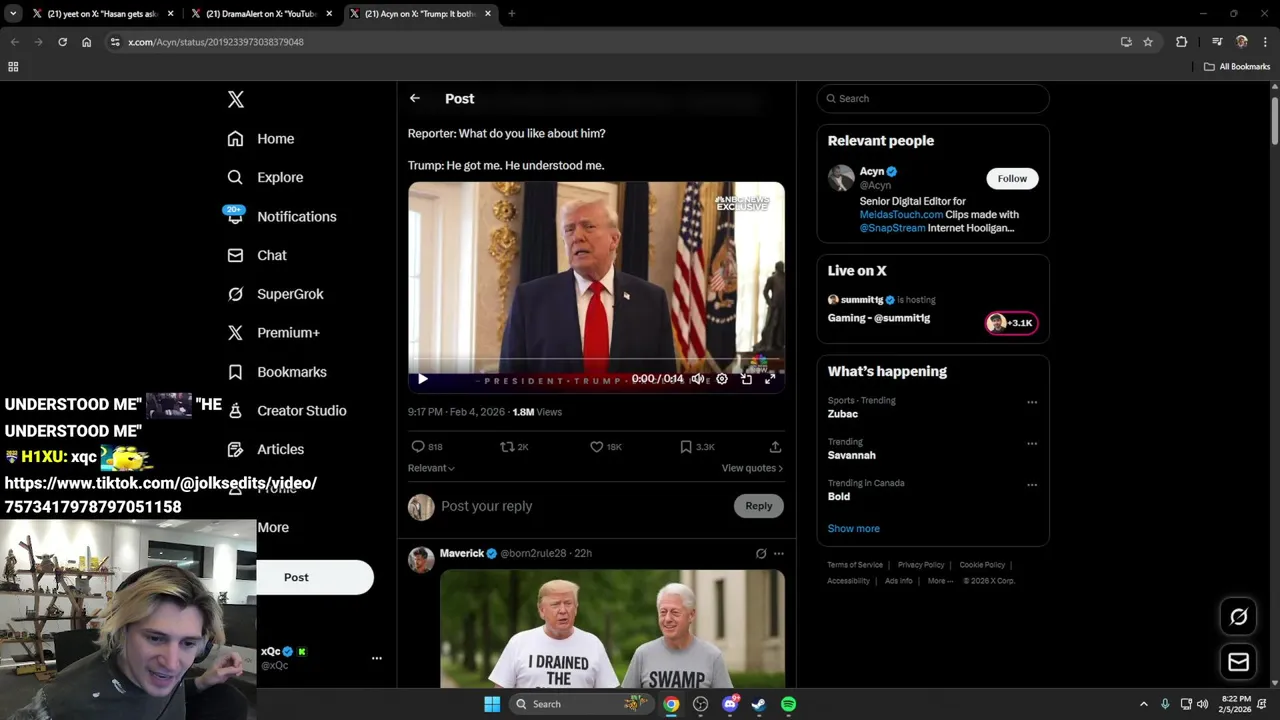Viewport: 1280px width, 720px height.
Task: Click the white Post button
Action: tap(315, 577)
